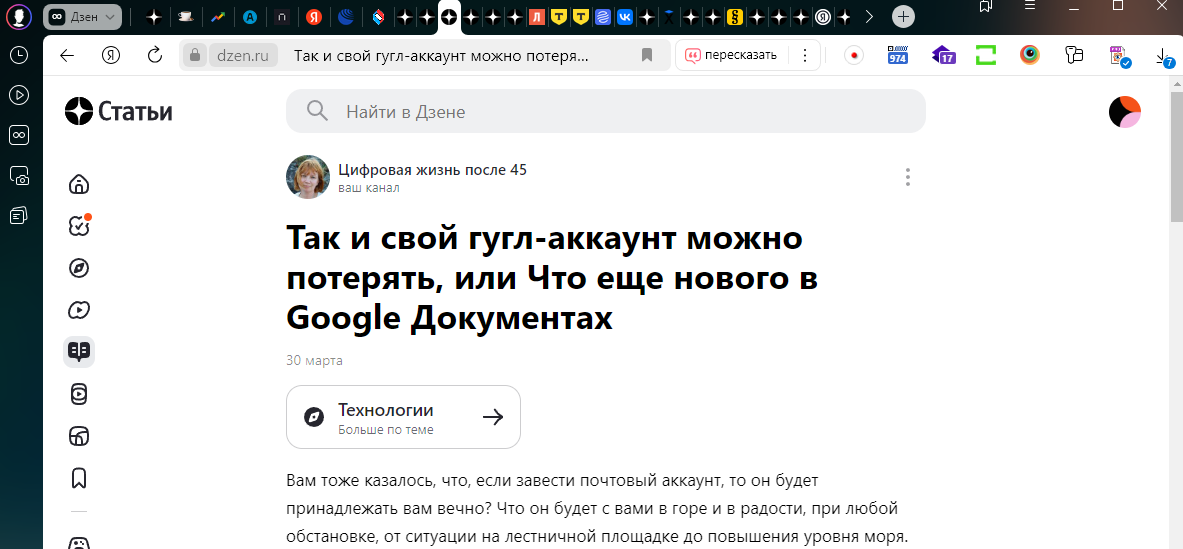The height and width of the screenshot is (549, 1183).
Task: Show more tabs with the tab strip arrow
Action: (x=869, y=17)
